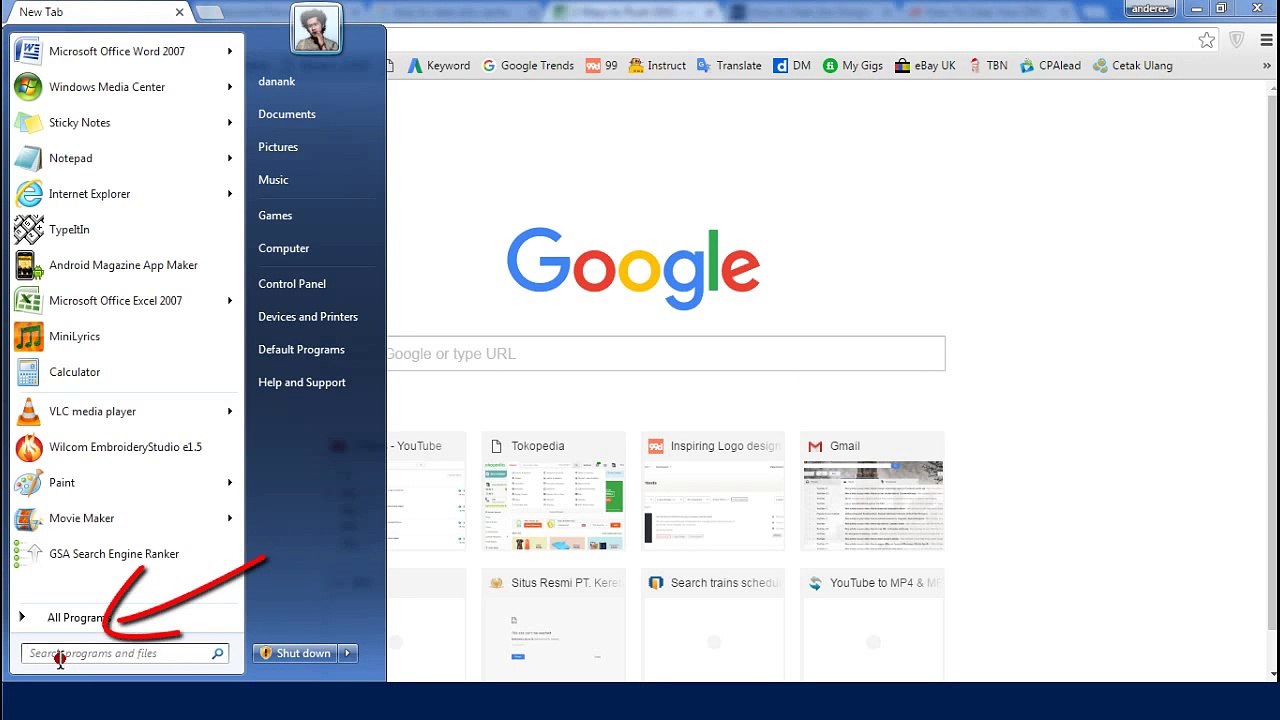Click the MiniLyrics icon
Screen dimensions: 1280x720
[28, 336]
